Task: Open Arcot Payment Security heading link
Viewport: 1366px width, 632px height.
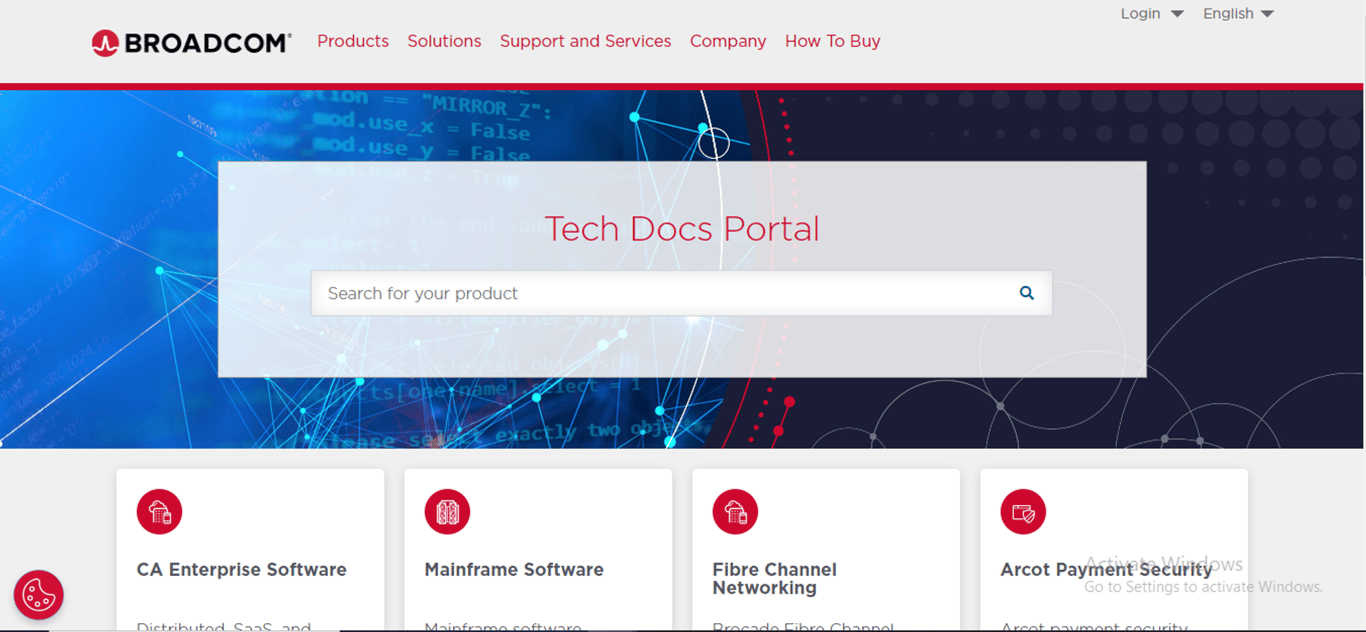Action: tap(1106, 570)
